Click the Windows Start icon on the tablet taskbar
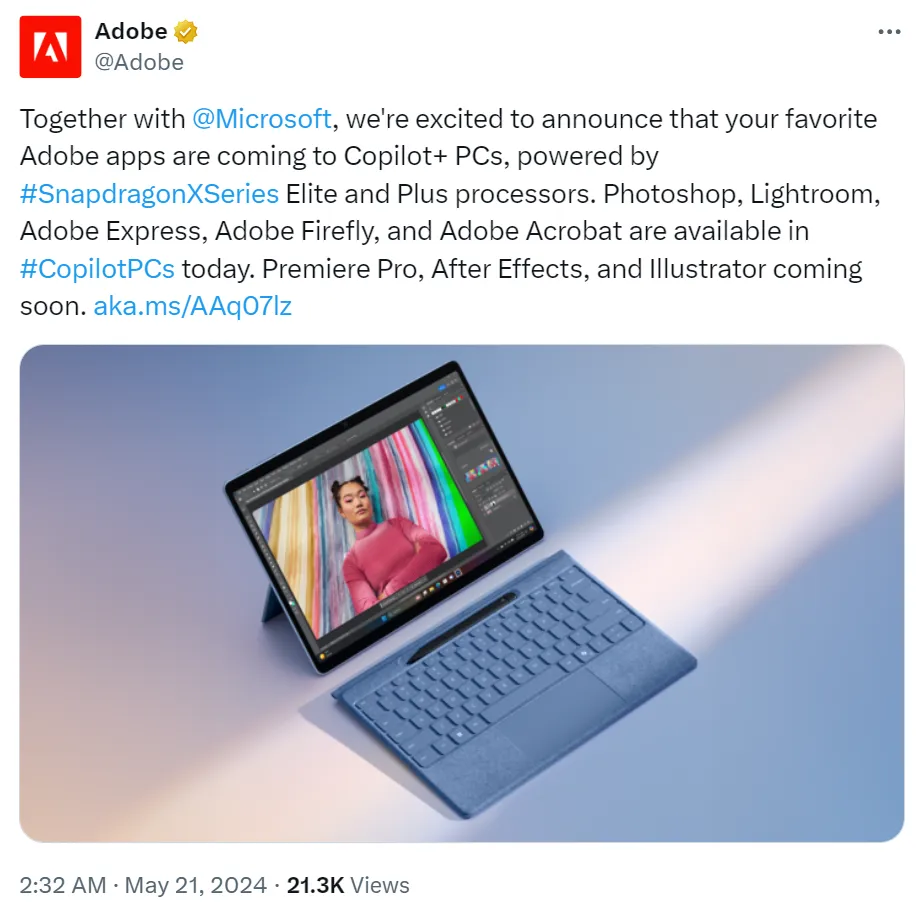The height and width of the screenshot is (907, 916). [x=384, y=619]
